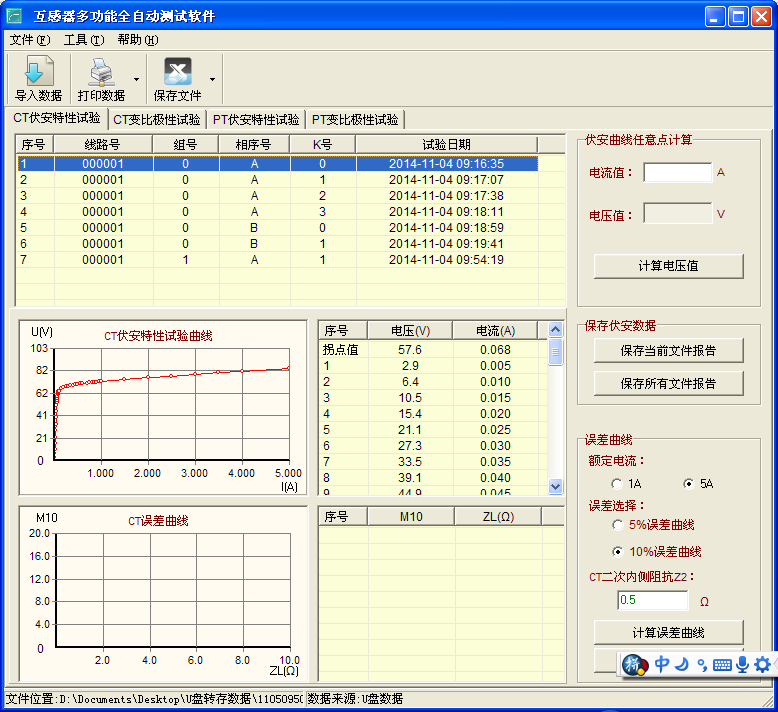
Task: Open the 打印数据 dropdown arrow
Action: (136, 79)
